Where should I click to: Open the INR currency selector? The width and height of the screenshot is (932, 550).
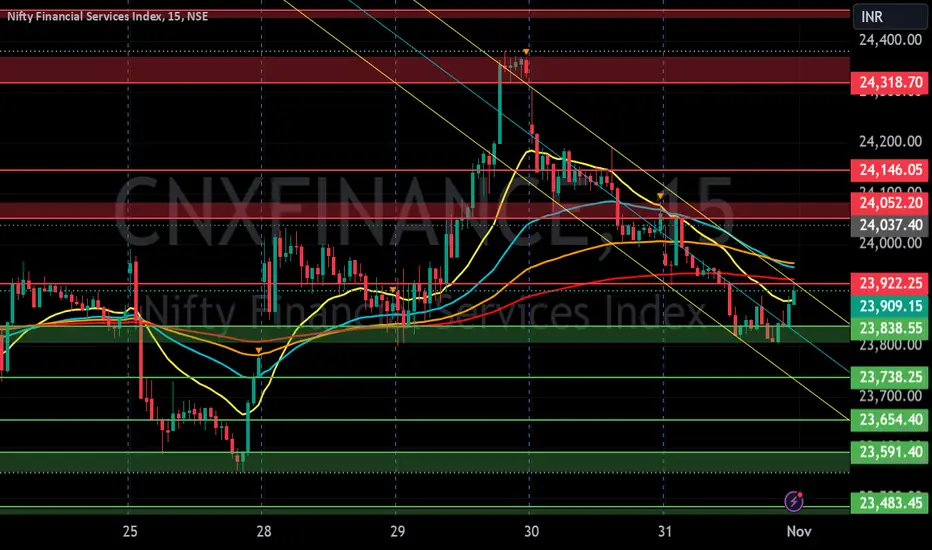(x=889, y=17)
